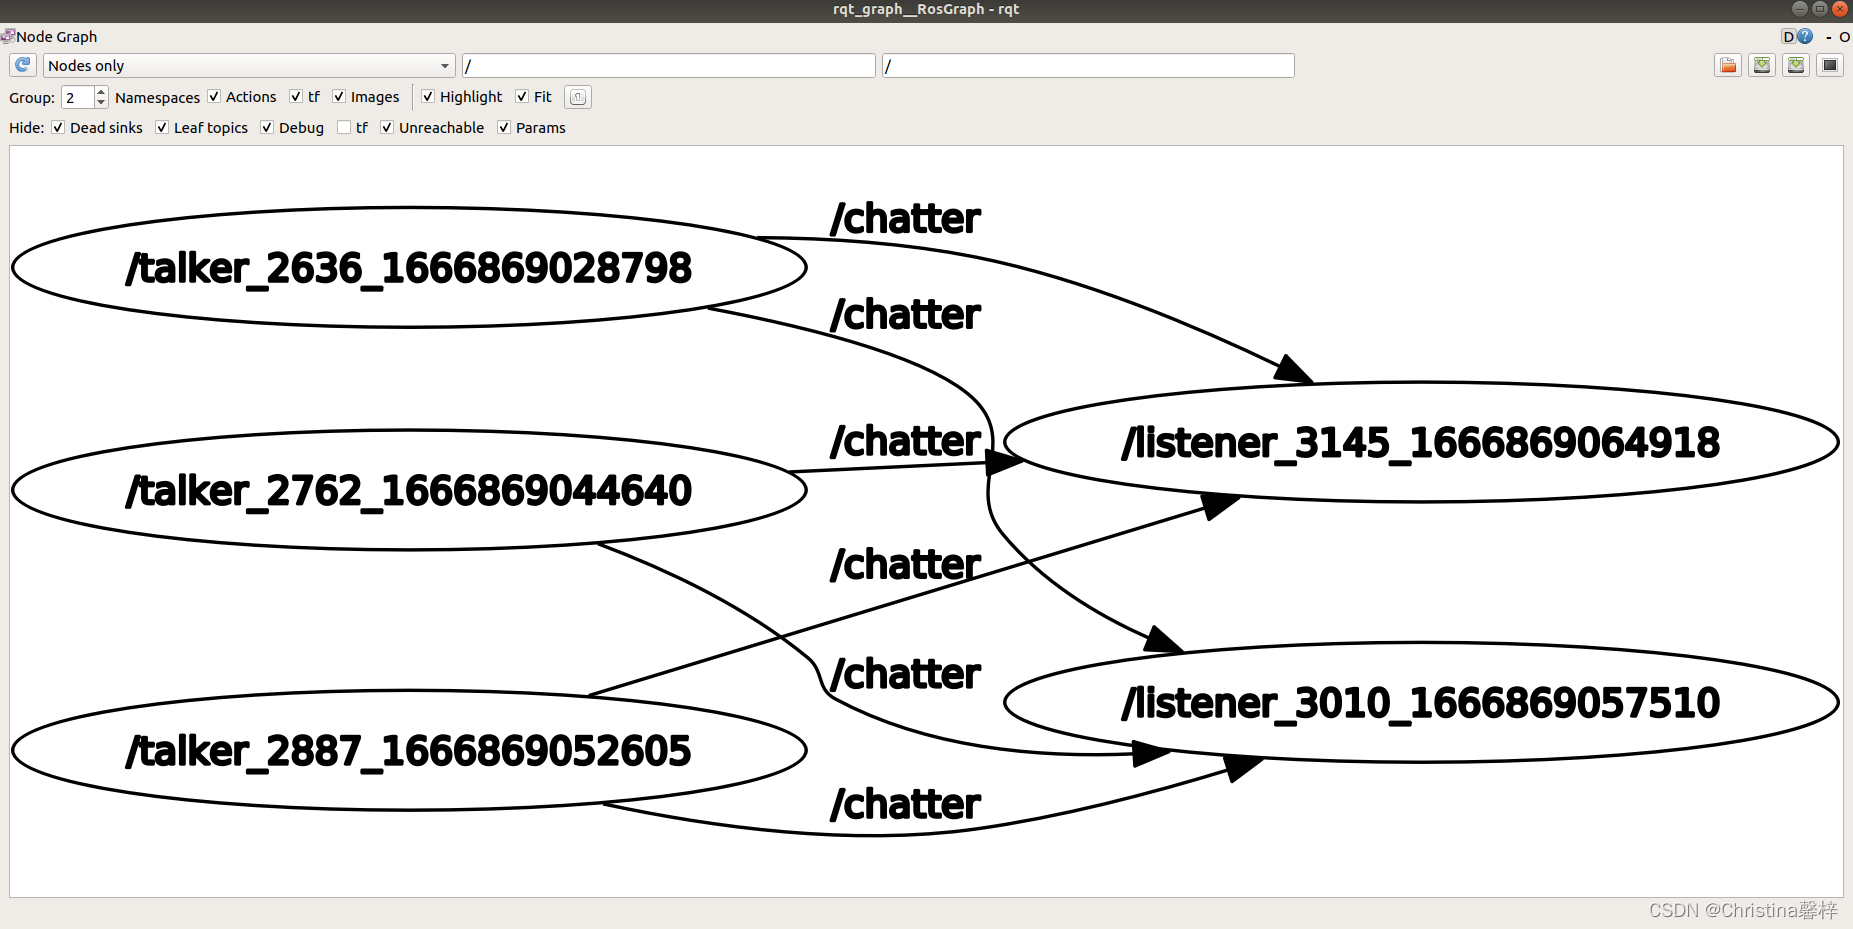Uncheck the Highlight checkbox
This screenshot has width=1853, height=929.
[428, 96]
